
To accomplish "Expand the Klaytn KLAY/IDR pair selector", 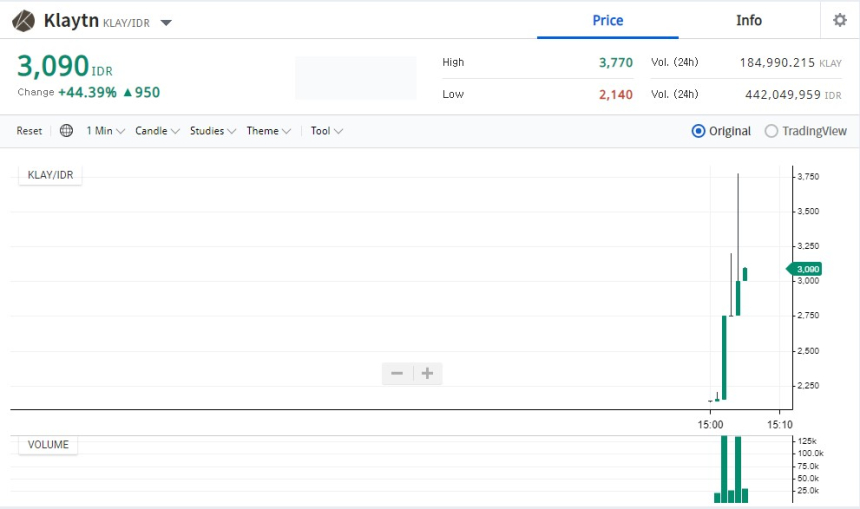I will pyautogui.click(x=166, y=23).
